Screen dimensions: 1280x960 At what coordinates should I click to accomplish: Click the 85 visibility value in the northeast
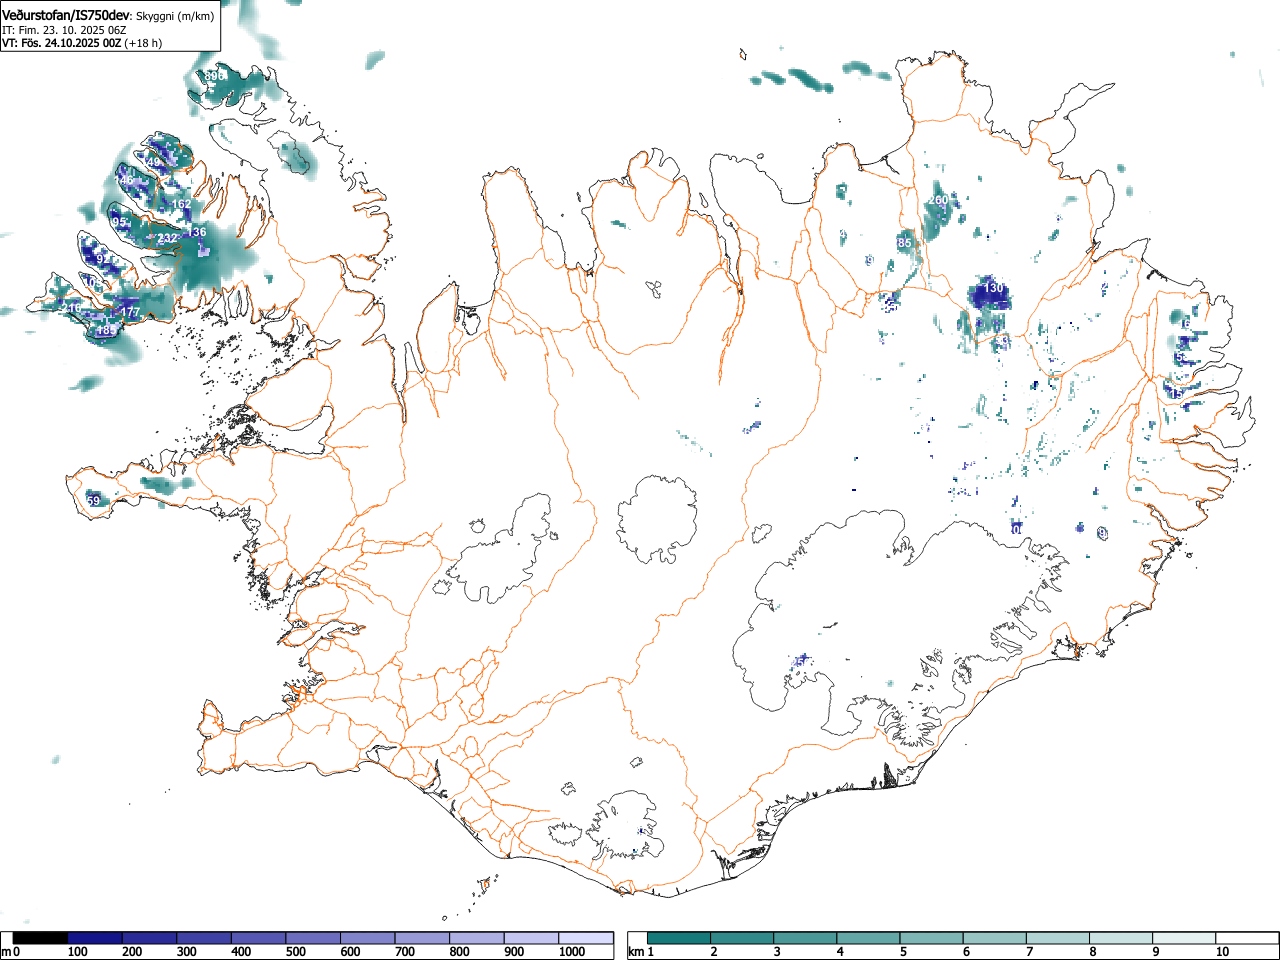905,243
